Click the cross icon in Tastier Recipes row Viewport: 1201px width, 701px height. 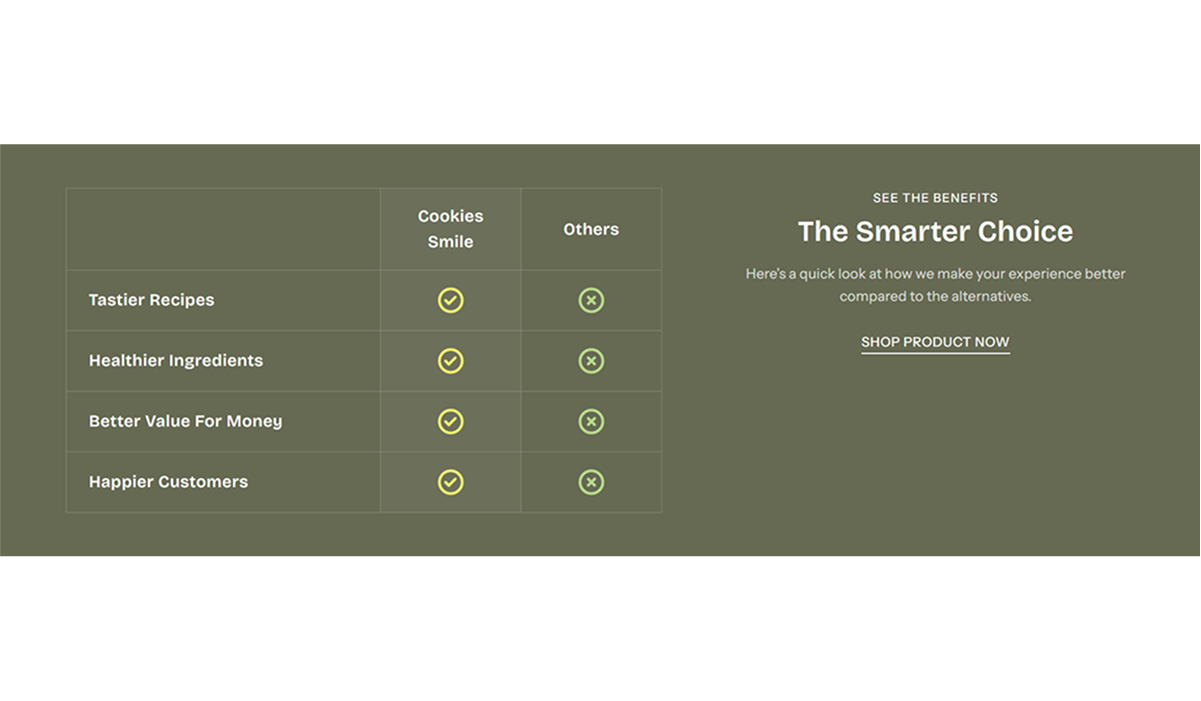point(591,300)
